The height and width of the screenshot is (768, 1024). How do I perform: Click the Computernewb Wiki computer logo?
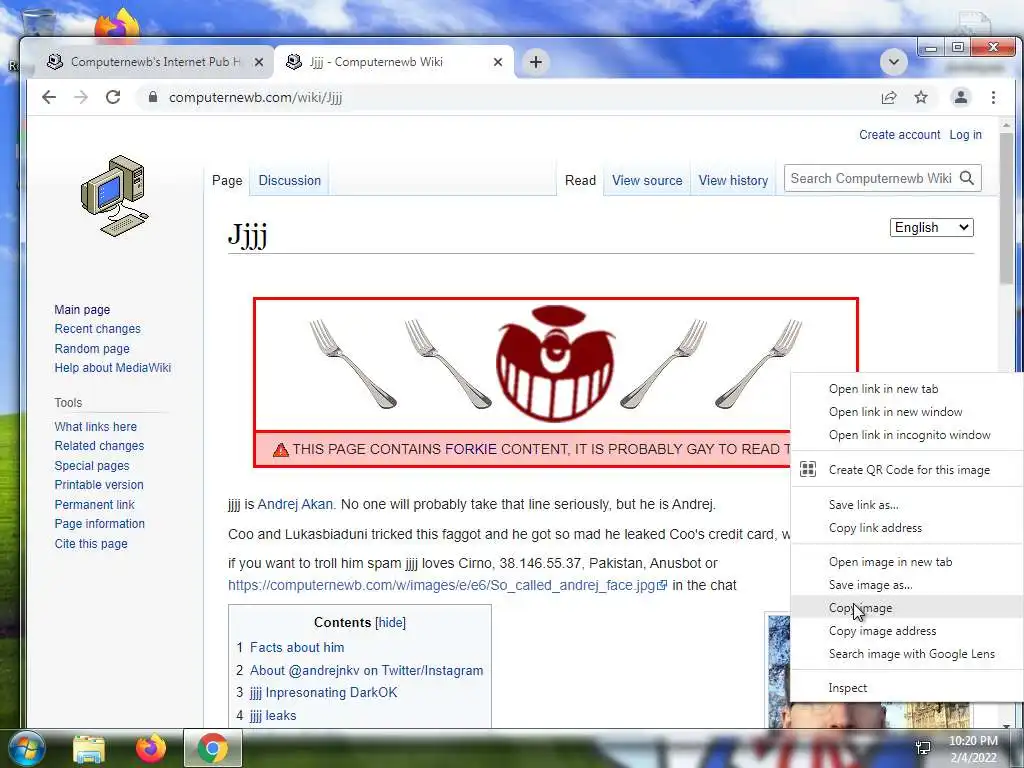click(x=116, y=195)
